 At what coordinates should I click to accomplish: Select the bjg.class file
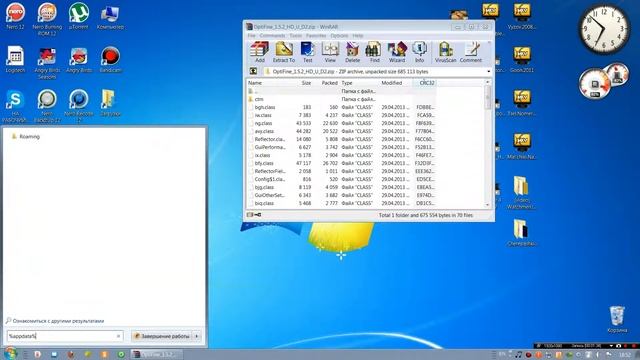(342, 187)
